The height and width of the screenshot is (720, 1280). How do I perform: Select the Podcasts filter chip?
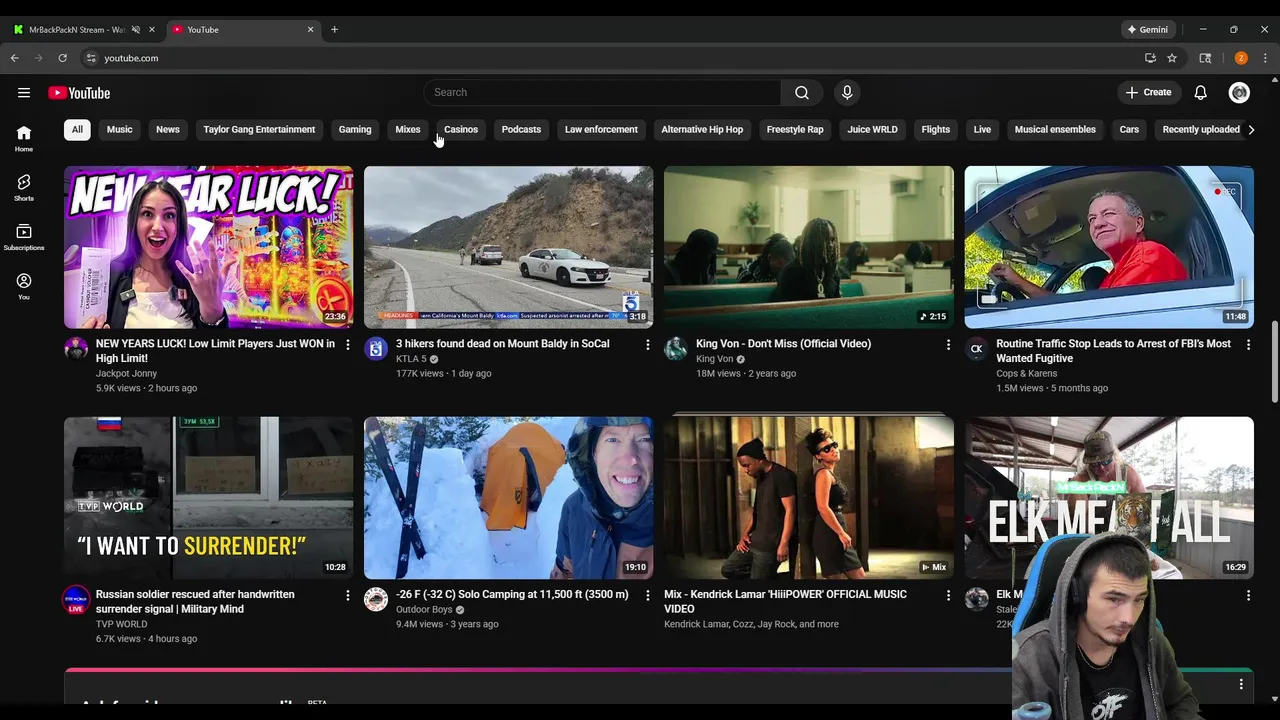tap(521, 129)
